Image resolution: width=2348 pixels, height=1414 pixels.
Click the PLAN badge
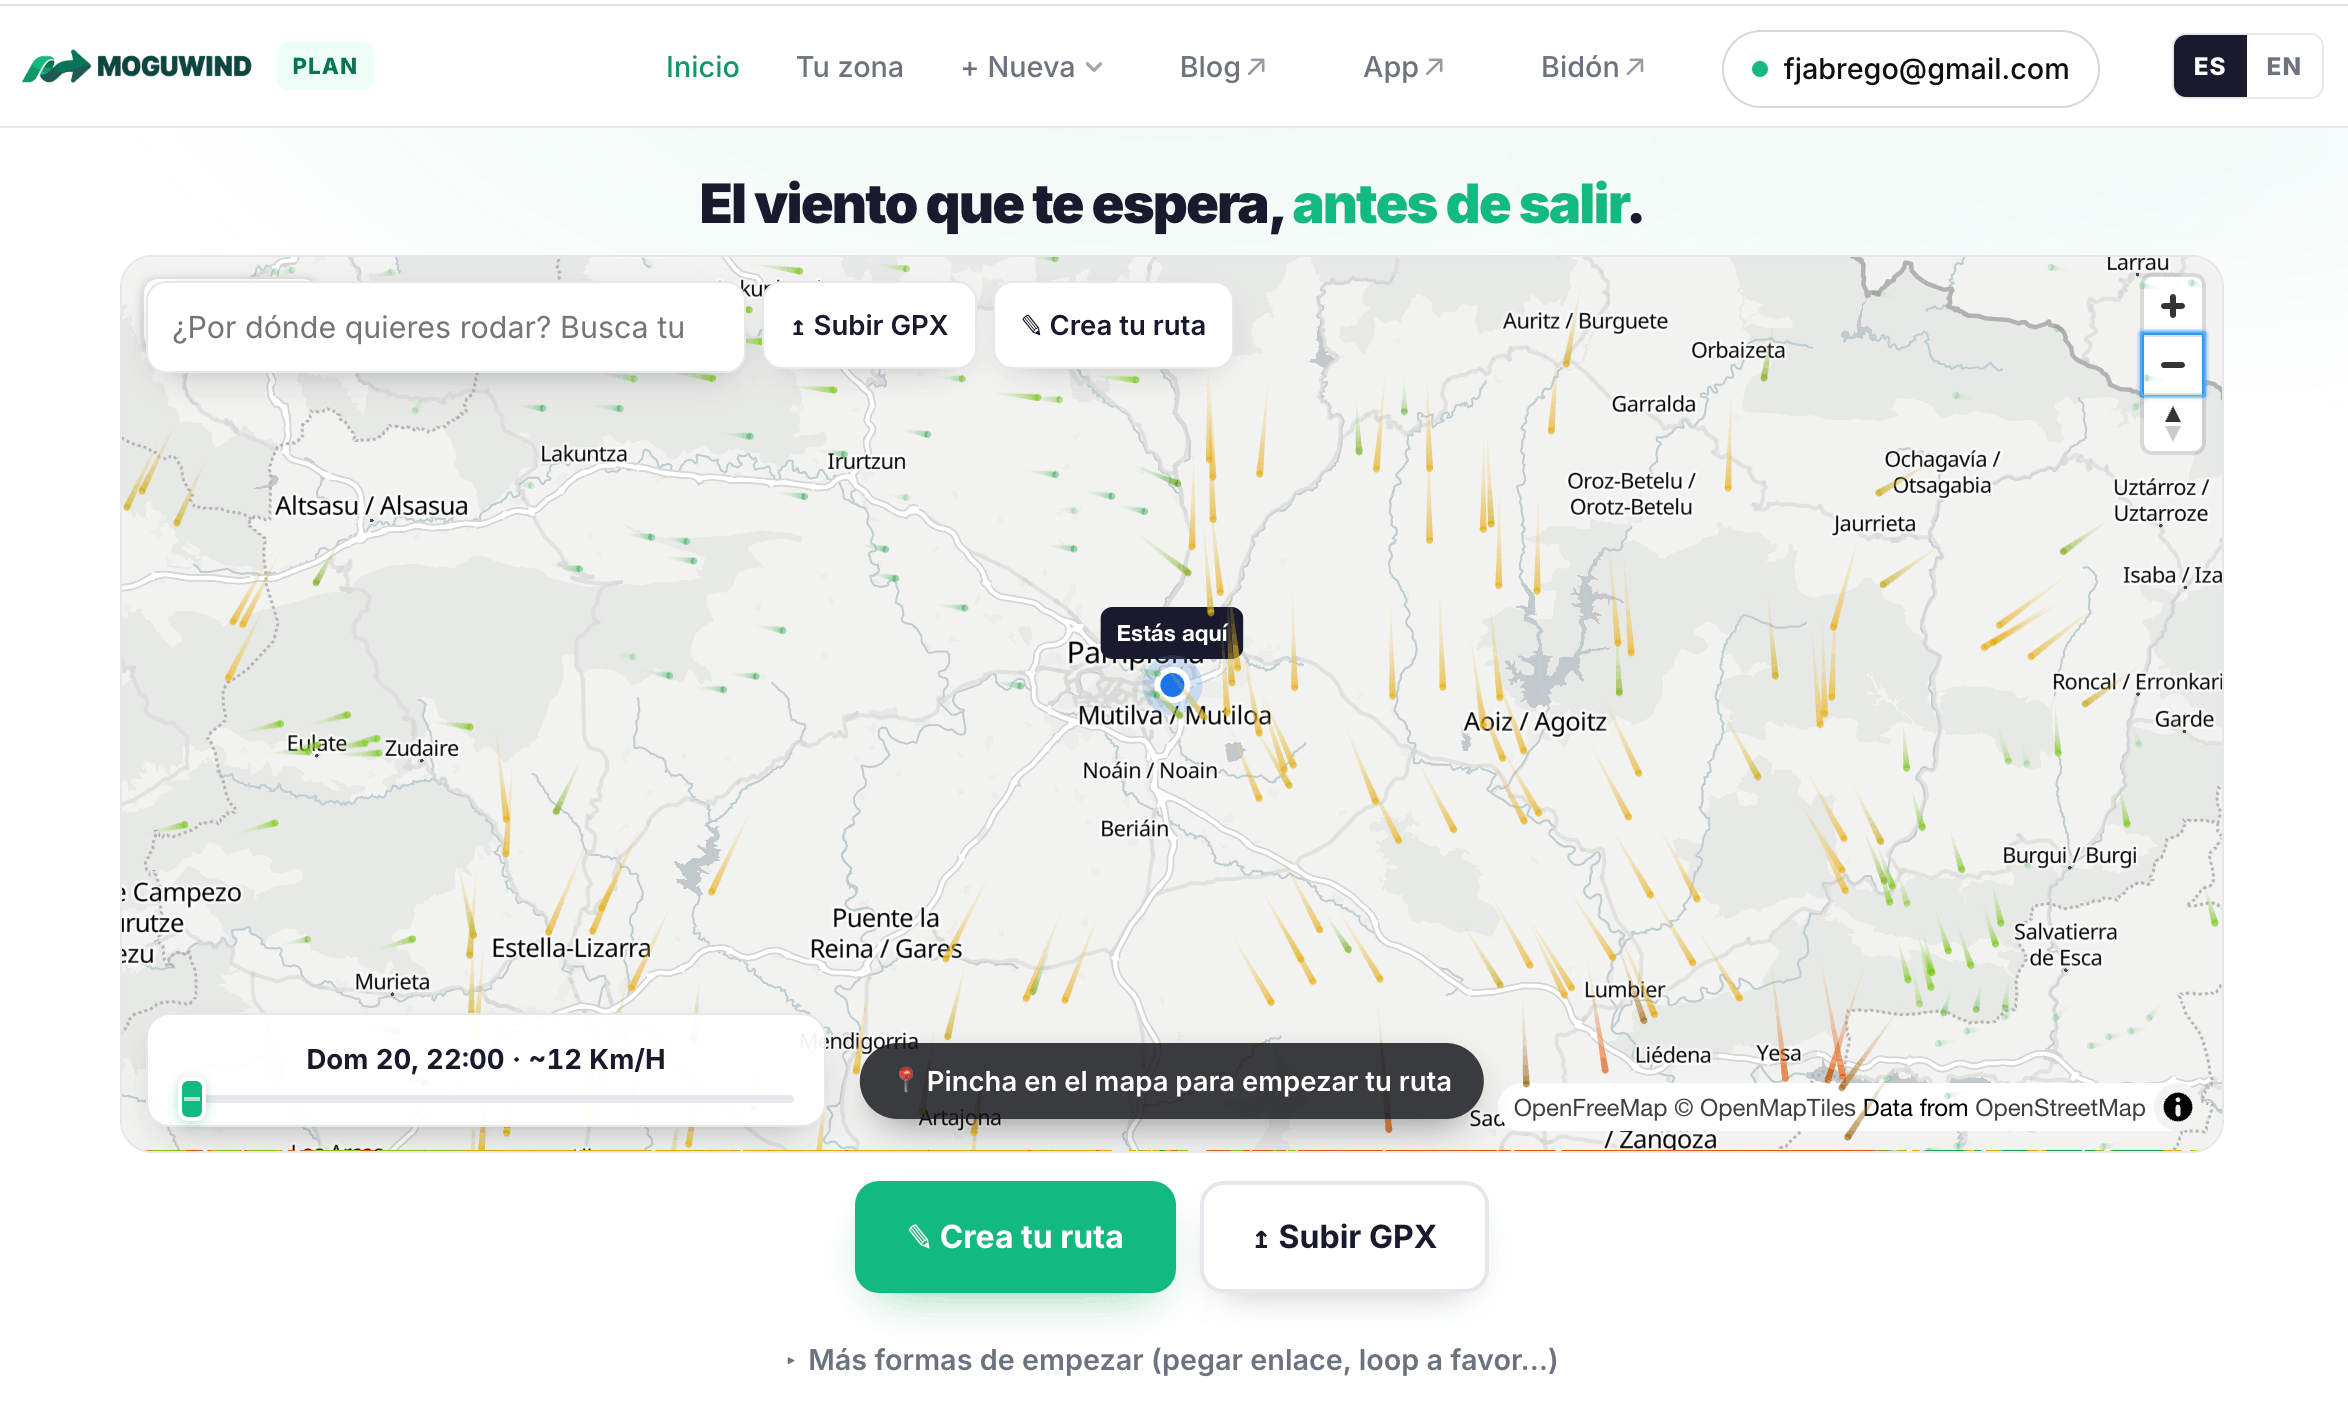point(325,66)
